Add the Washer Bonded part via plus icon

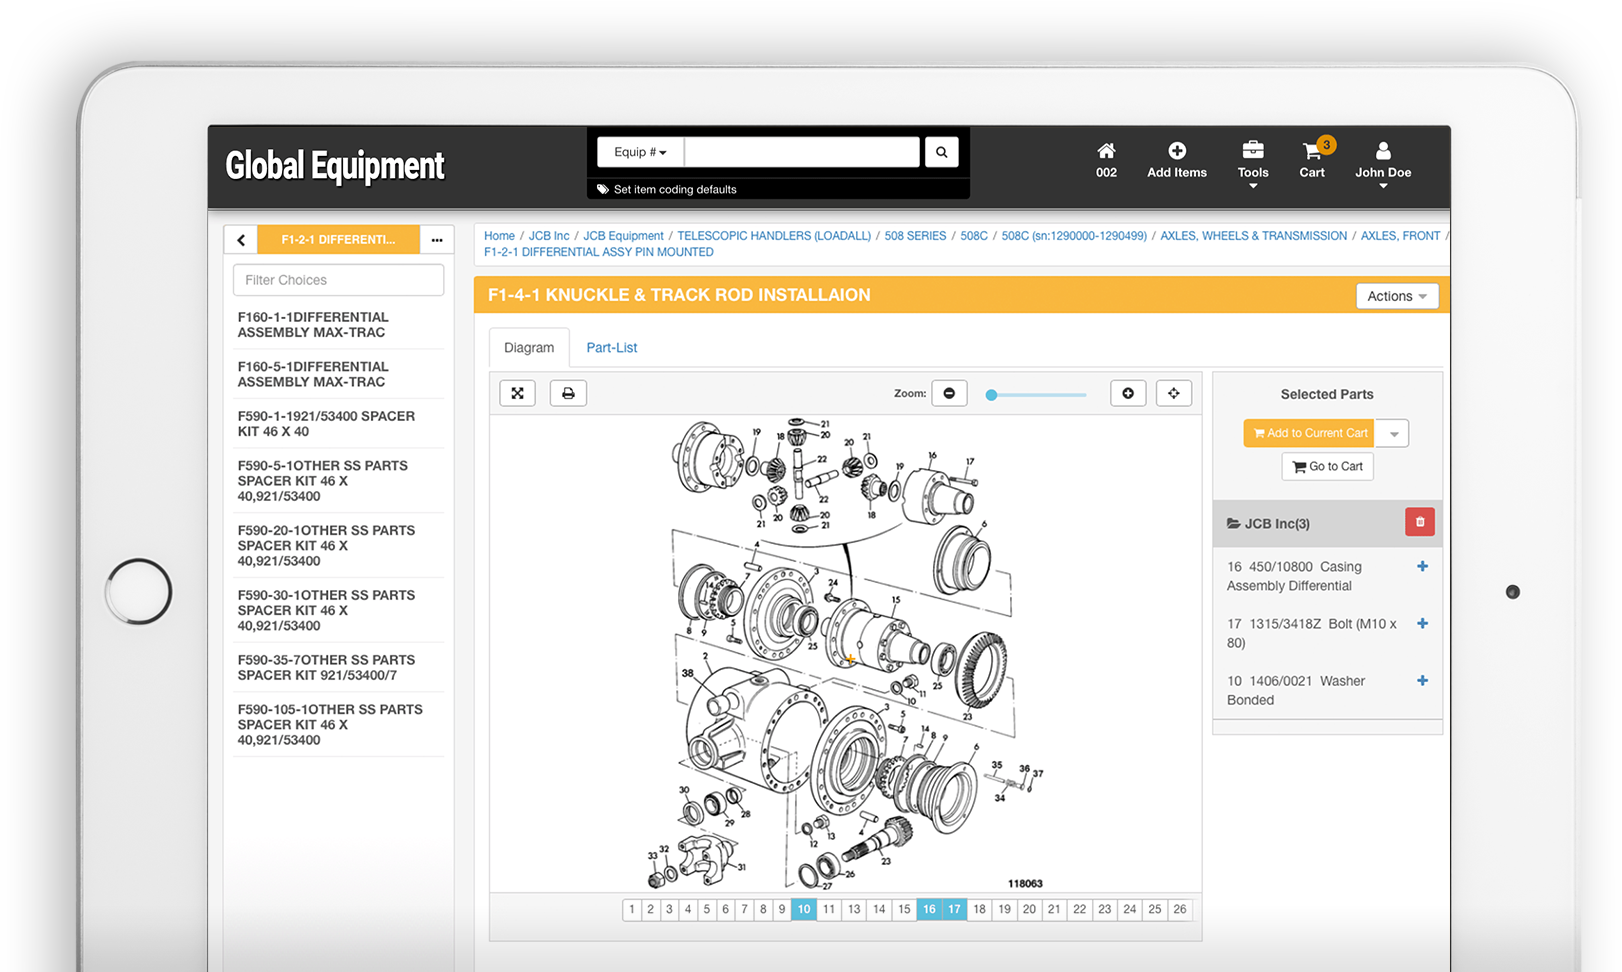(x=1423, y=680)
